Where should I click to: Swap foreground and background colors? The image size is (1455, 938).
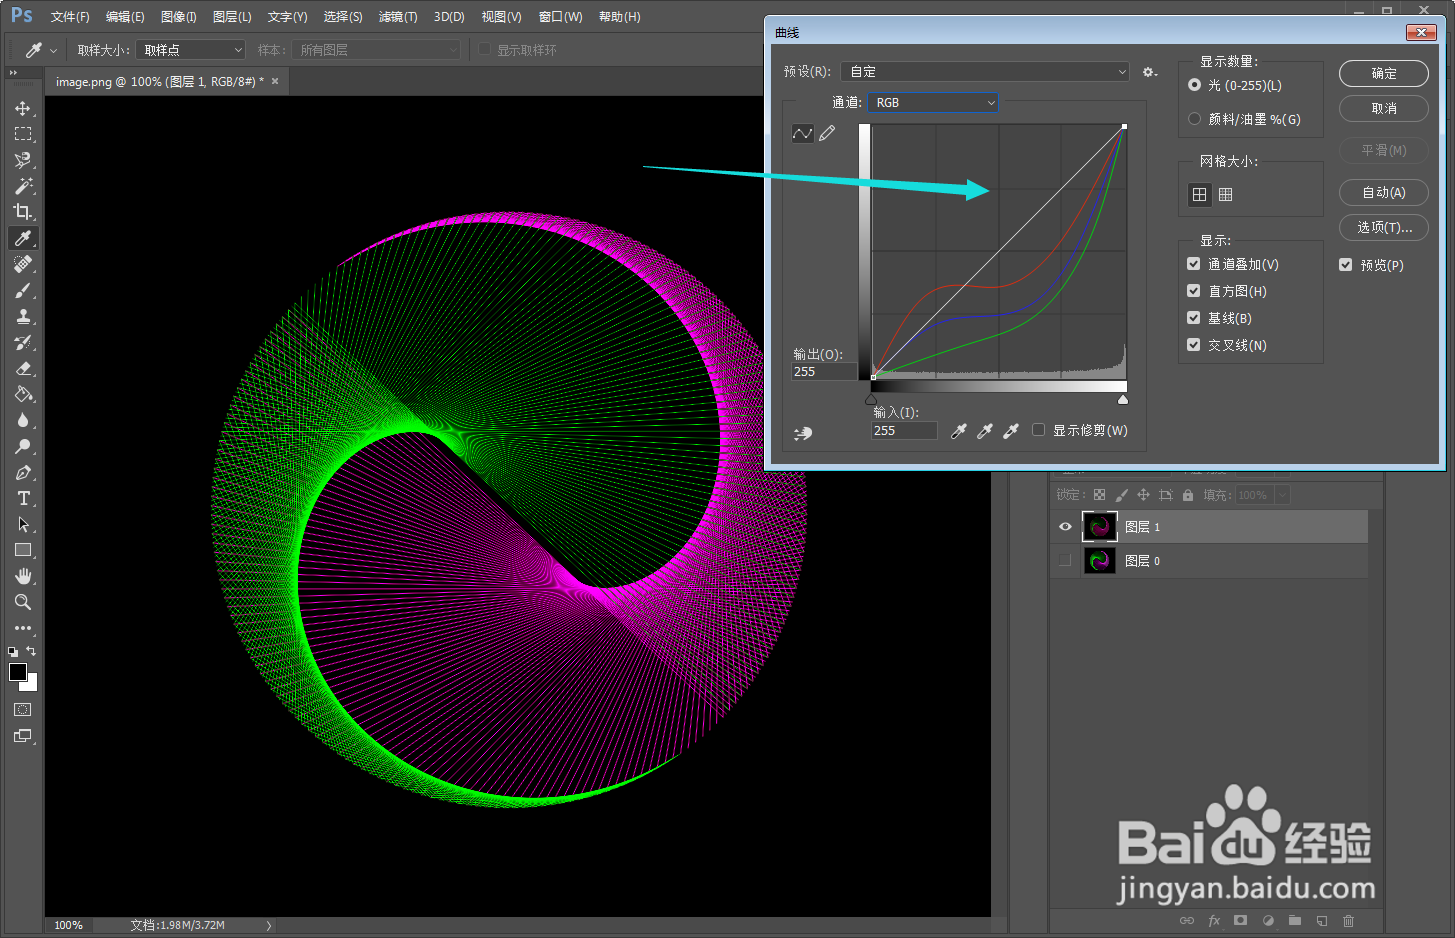(x=31, y=651)
